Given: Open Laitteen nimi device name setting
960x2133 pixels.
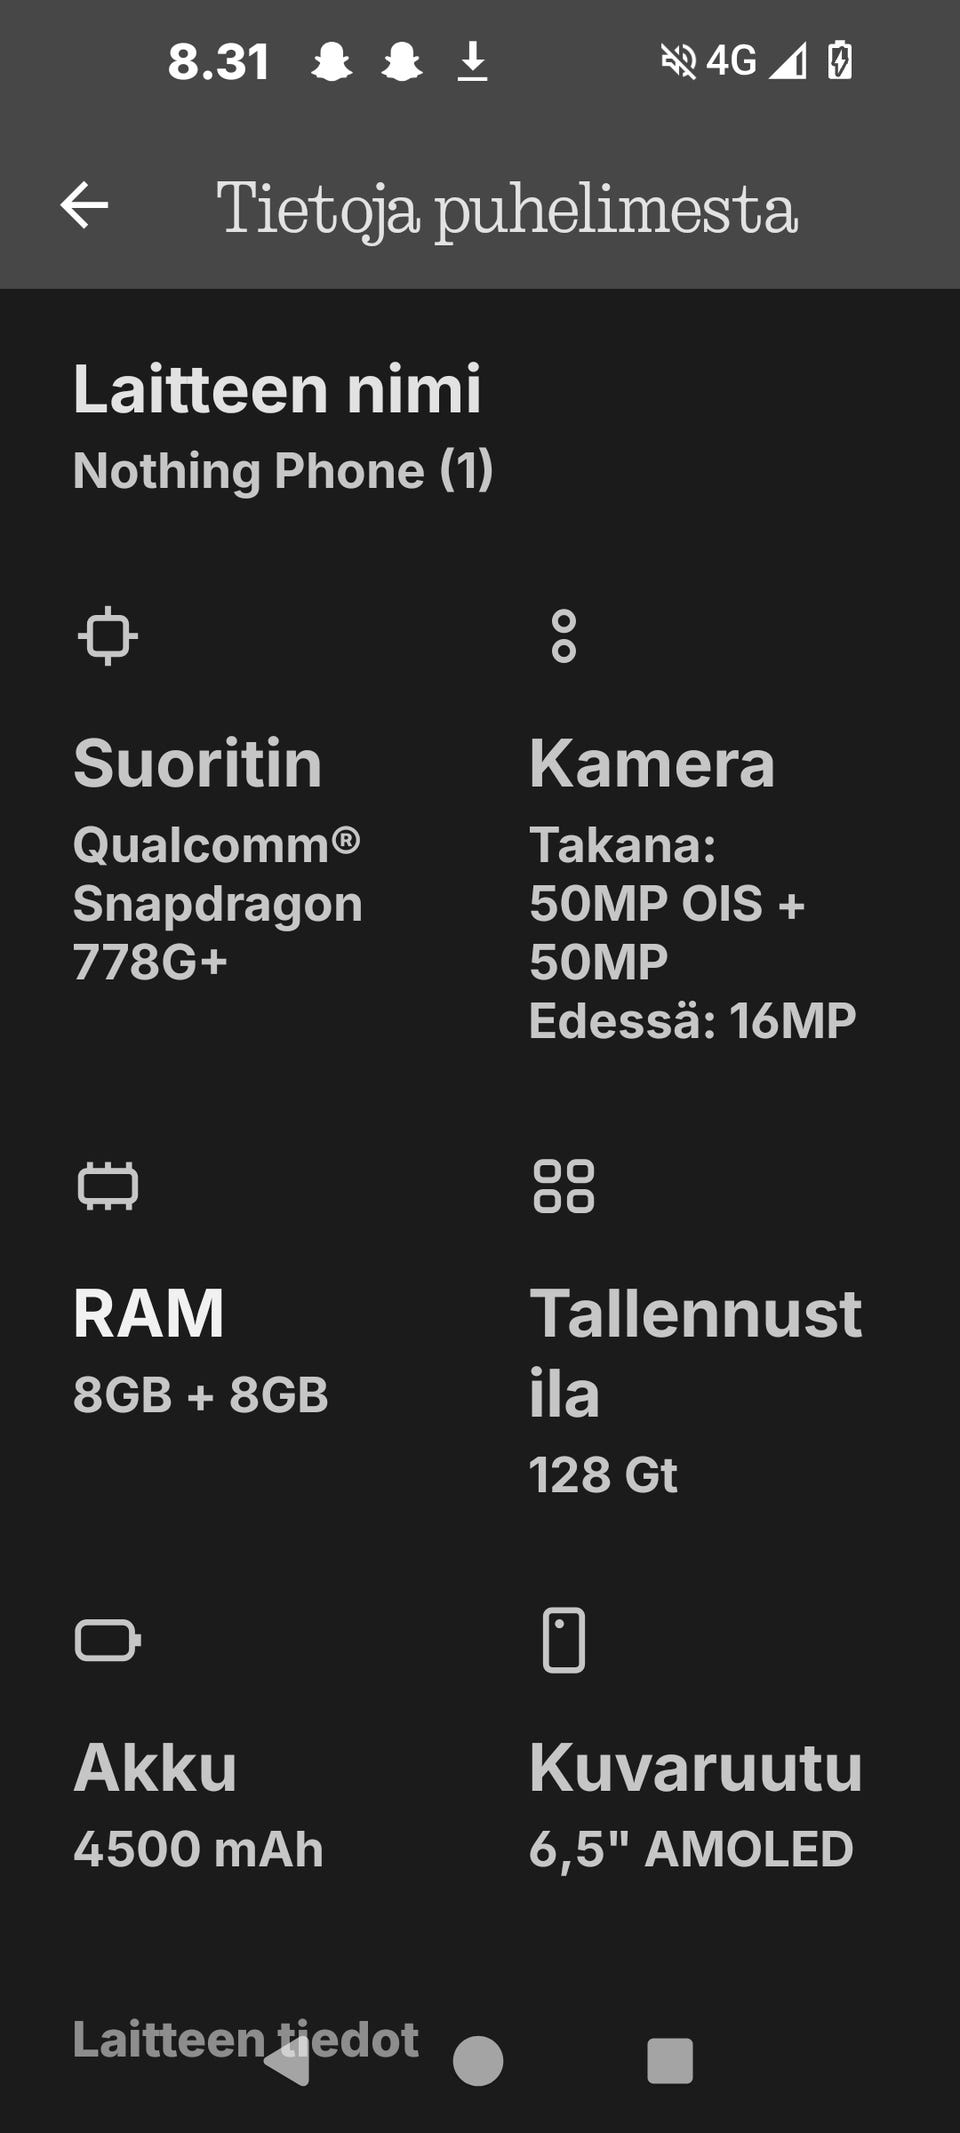Looking at the screenshot, I should pos(277,389).
